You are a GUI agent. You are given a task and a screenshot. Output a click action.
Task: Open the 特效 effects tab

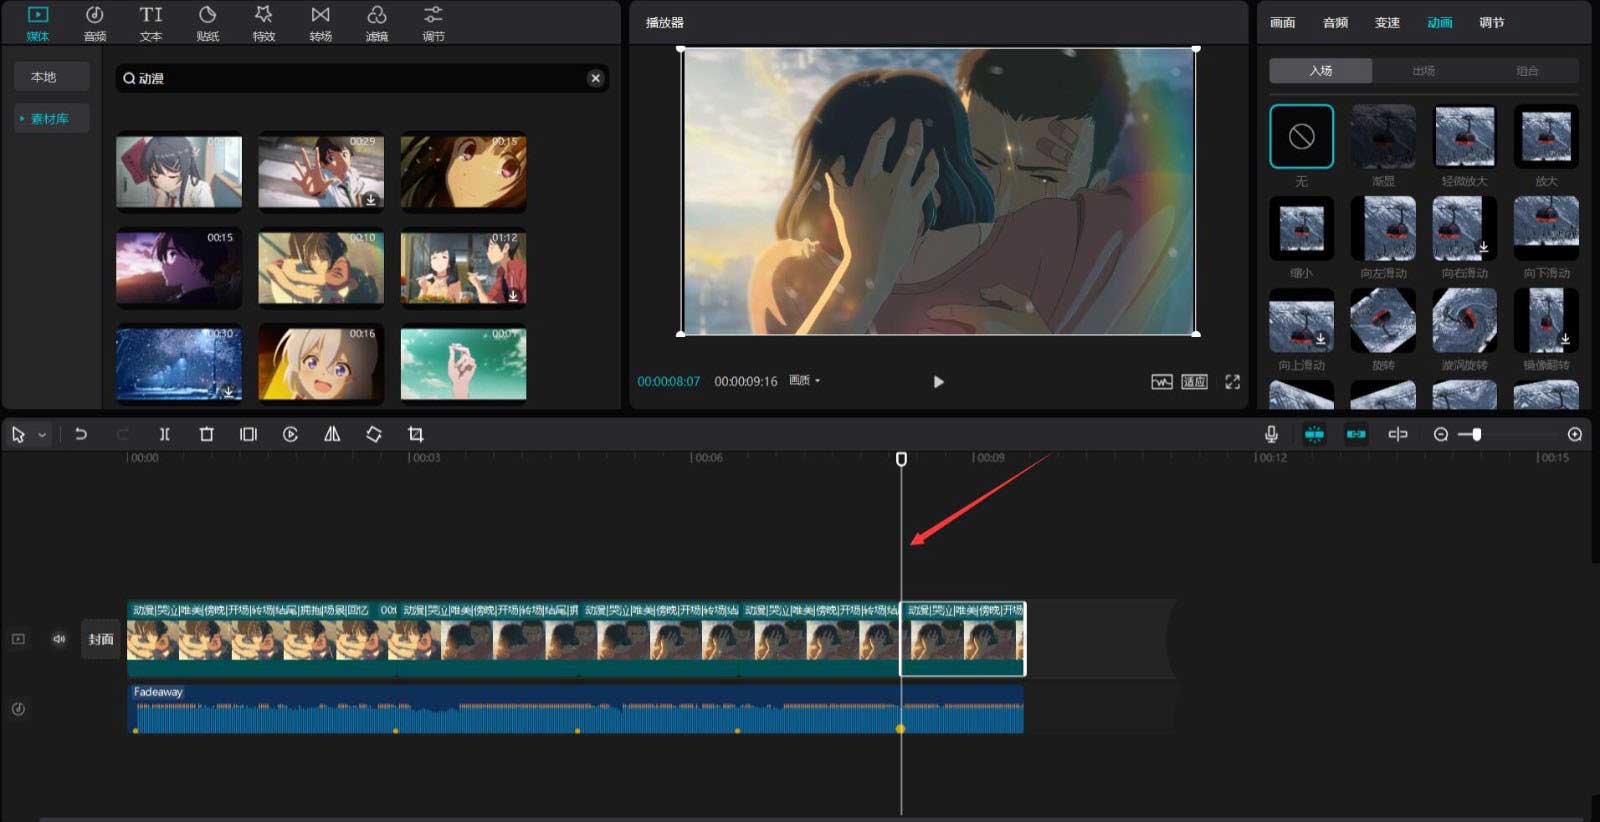tap(264, 23)
